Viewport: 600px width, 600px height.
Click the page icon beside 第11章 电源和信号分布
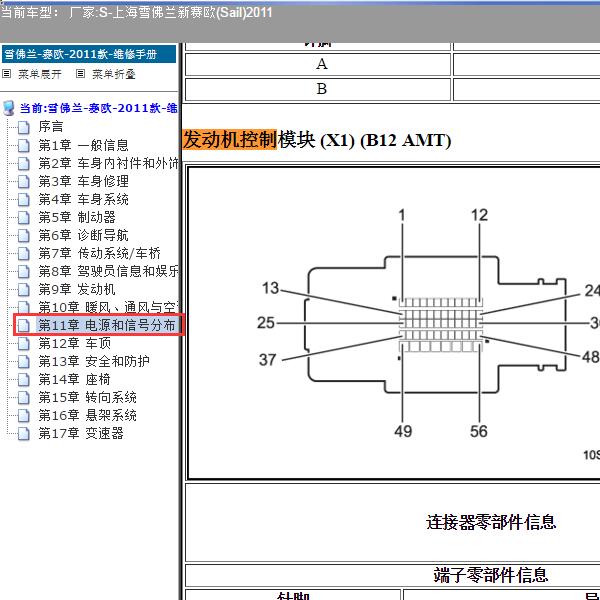point(24,325)
